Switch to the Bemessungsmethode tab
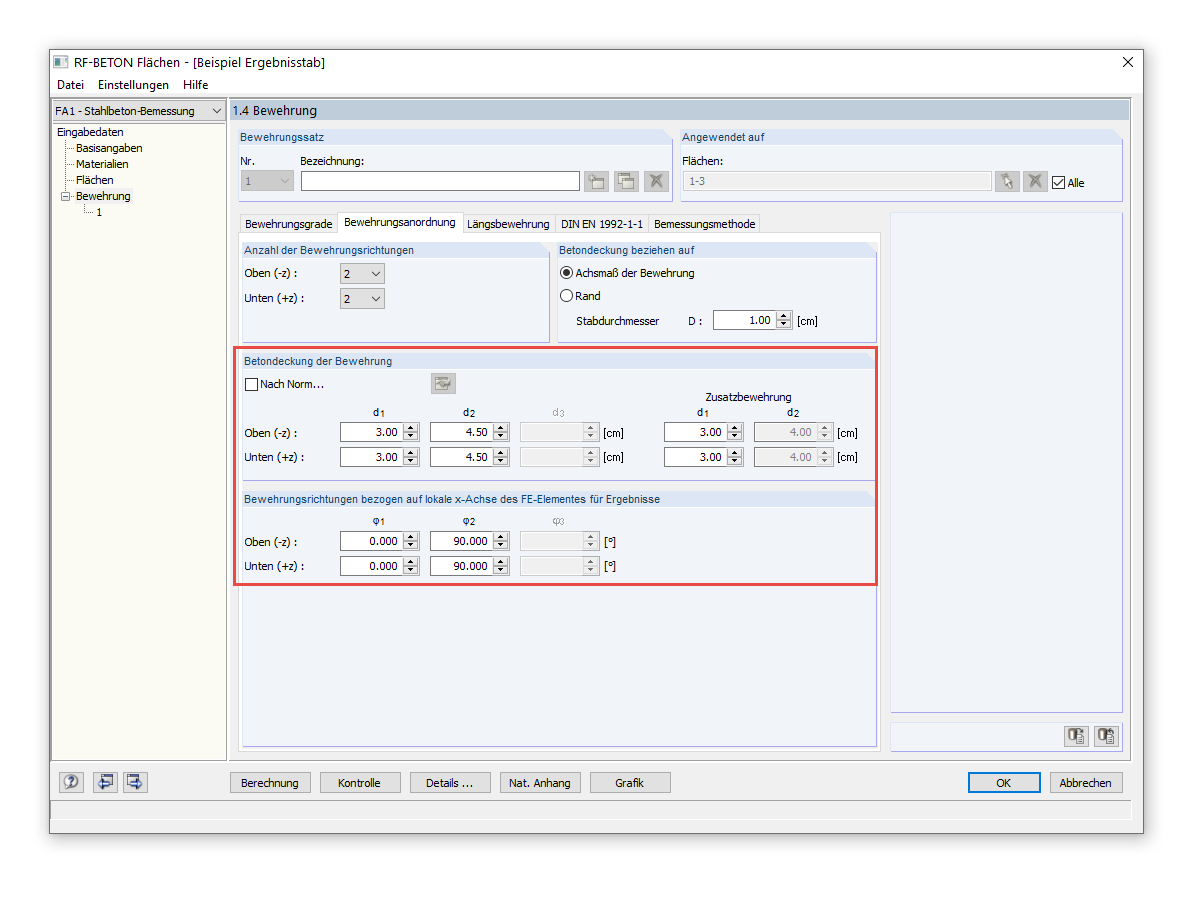This screenshot has height=900, width=1200. tap(704, 224)
